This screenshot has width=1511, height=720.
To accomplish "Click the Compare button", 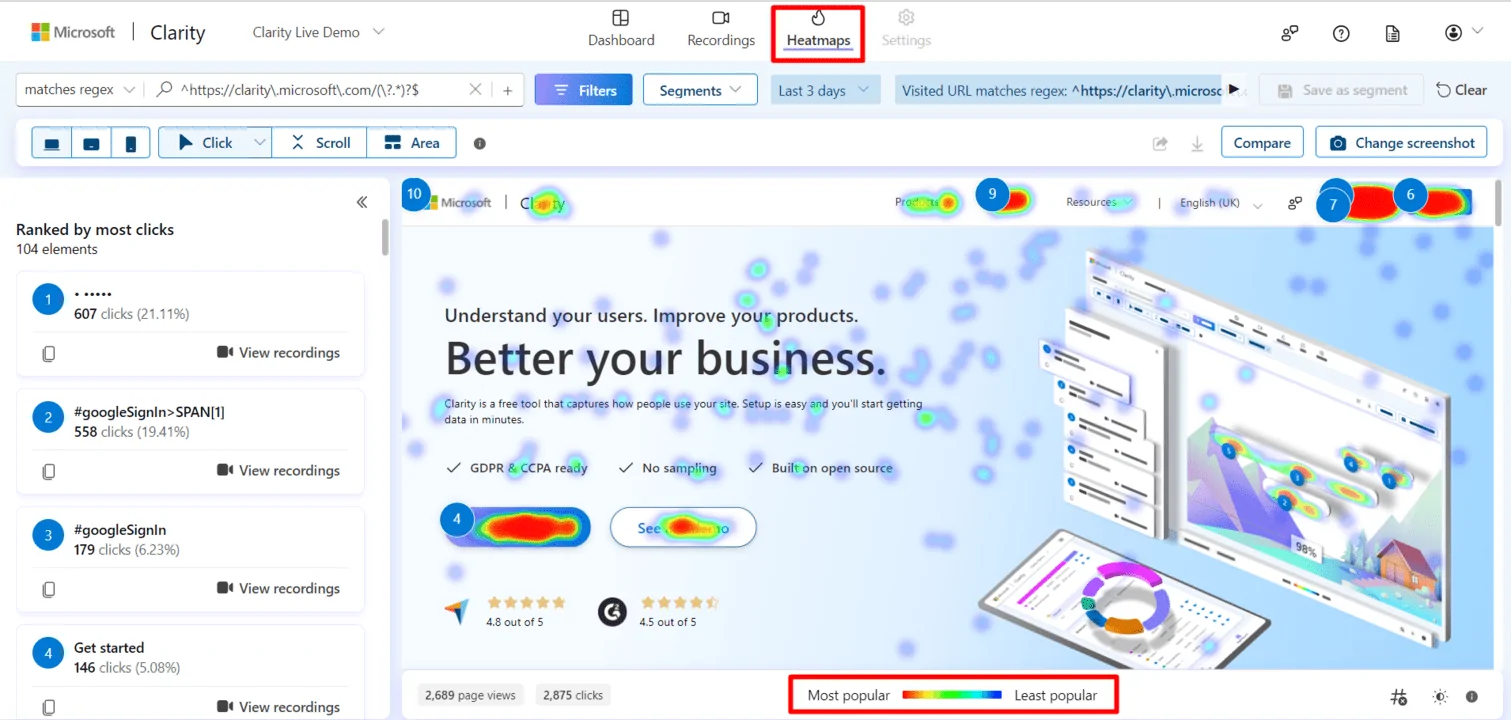I will (x=1261, y=143).
